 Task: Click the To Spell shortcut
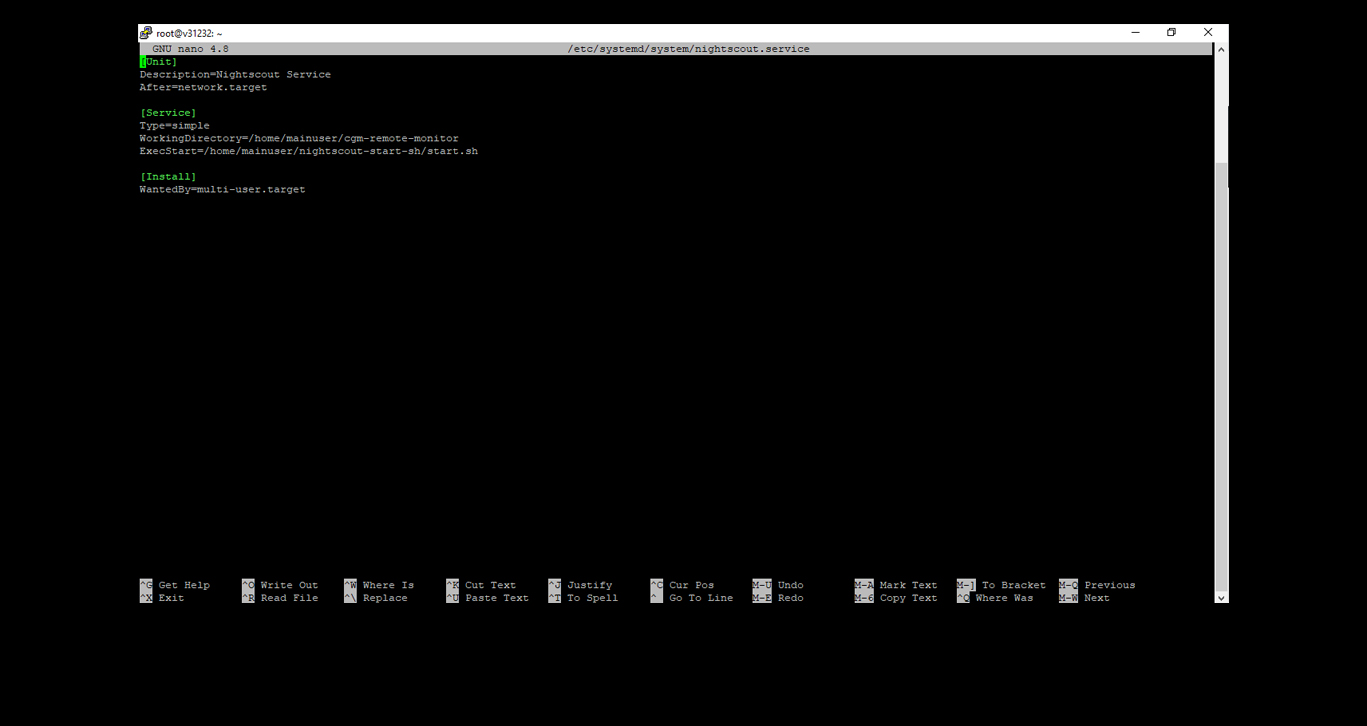[583, 598]
